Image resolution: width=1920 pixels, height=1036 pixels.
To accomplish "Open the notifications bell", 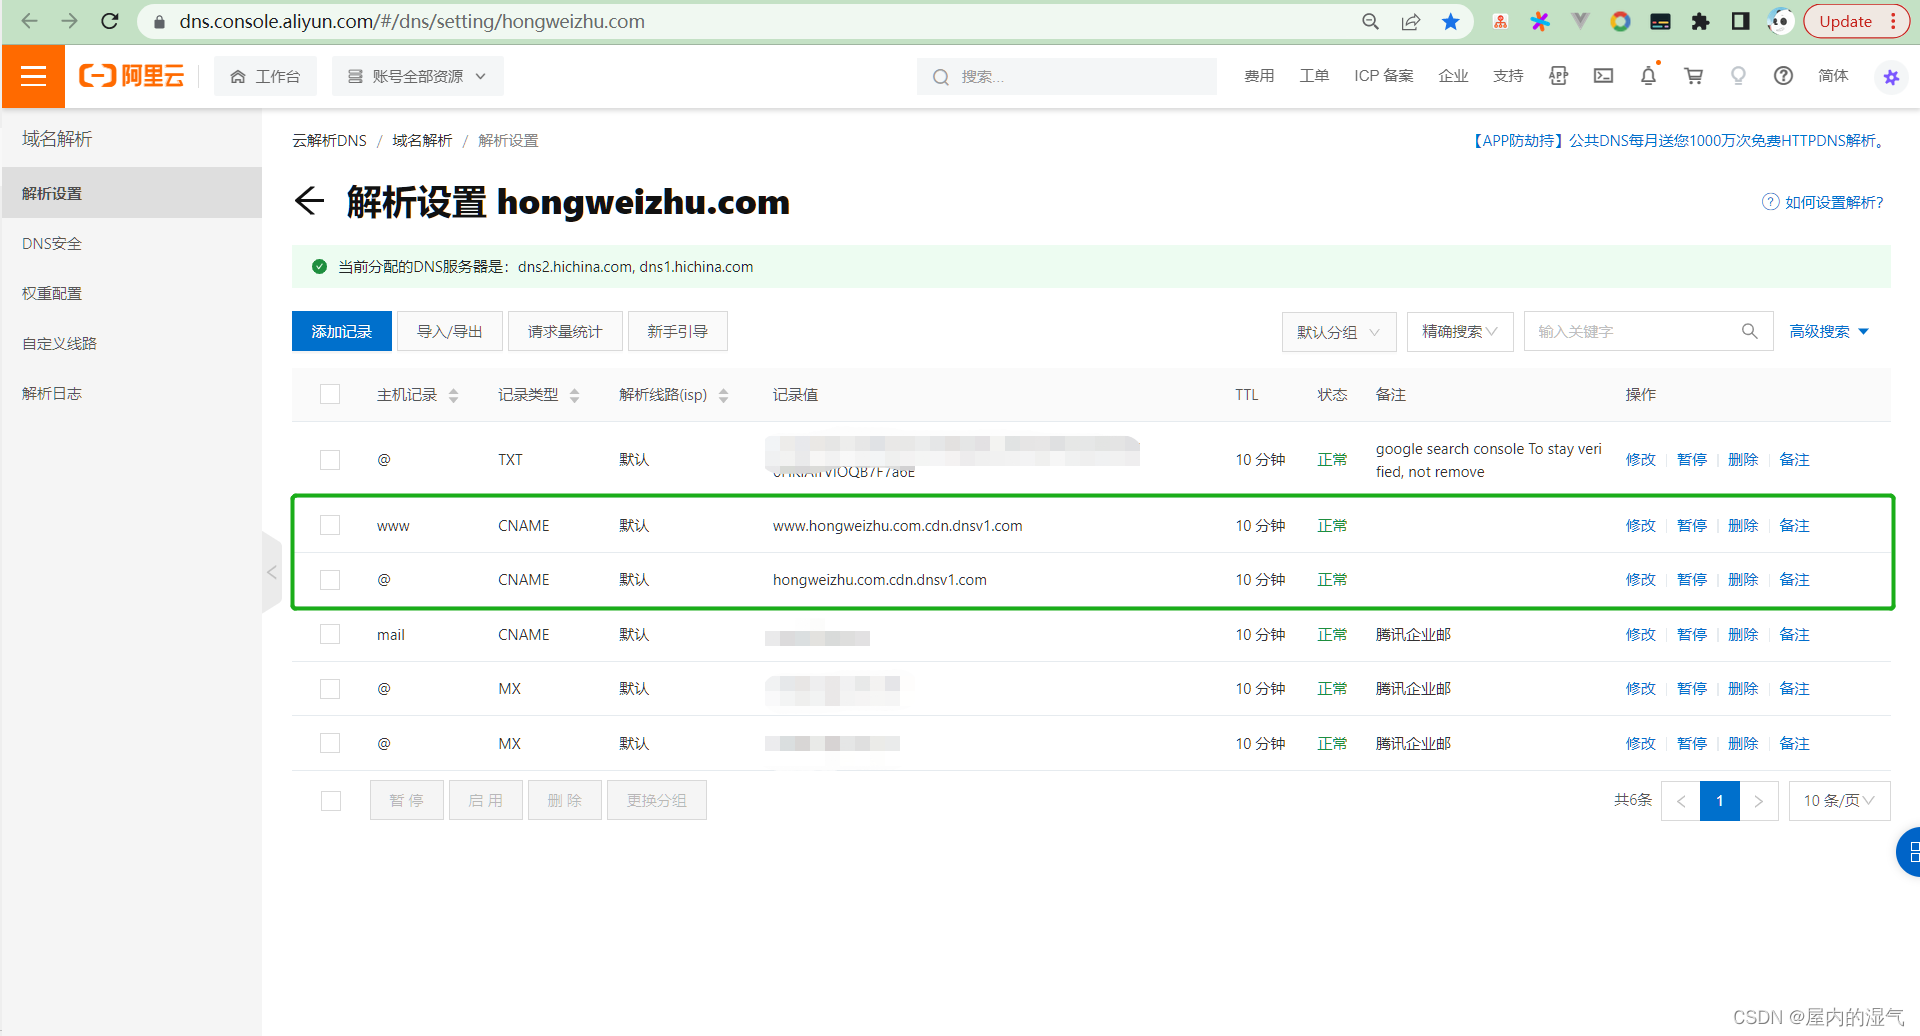I will coord(1648,76).
